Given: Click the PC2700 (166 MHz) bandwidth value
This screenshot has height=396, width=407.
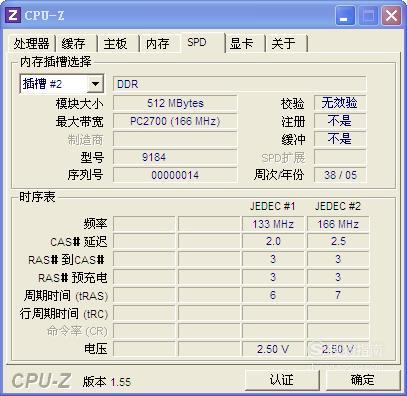Looking at the screenshot, I should coord(175,121).
